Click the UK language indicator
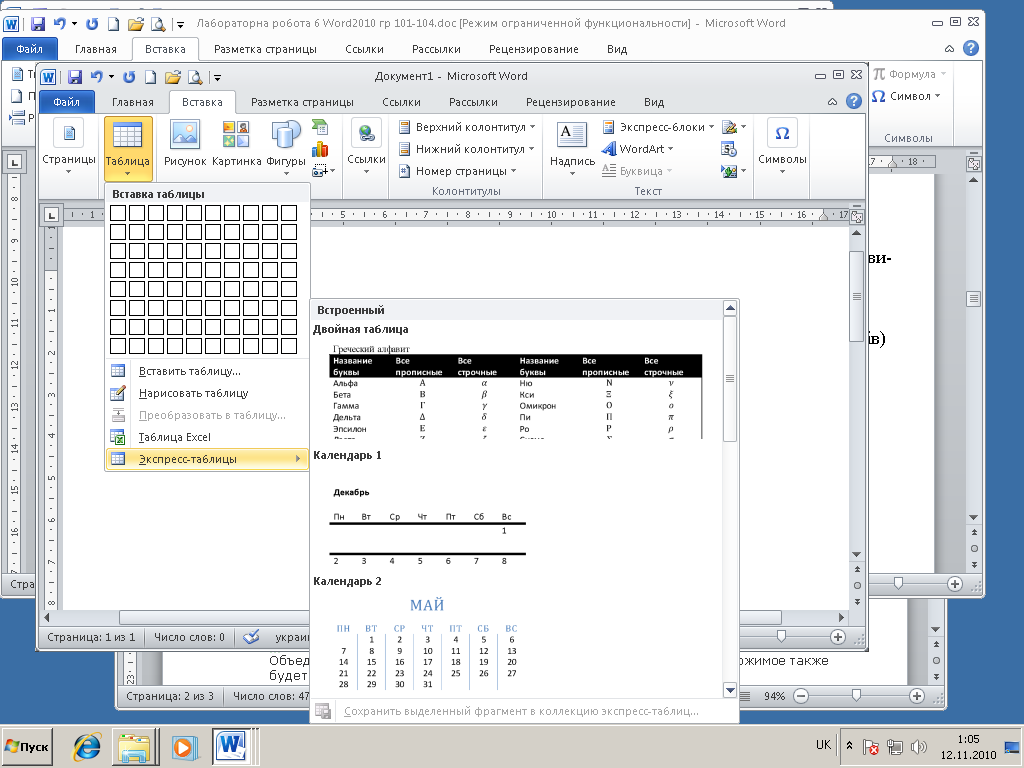This screenshot has height=768, width=1024. [824, 744]
